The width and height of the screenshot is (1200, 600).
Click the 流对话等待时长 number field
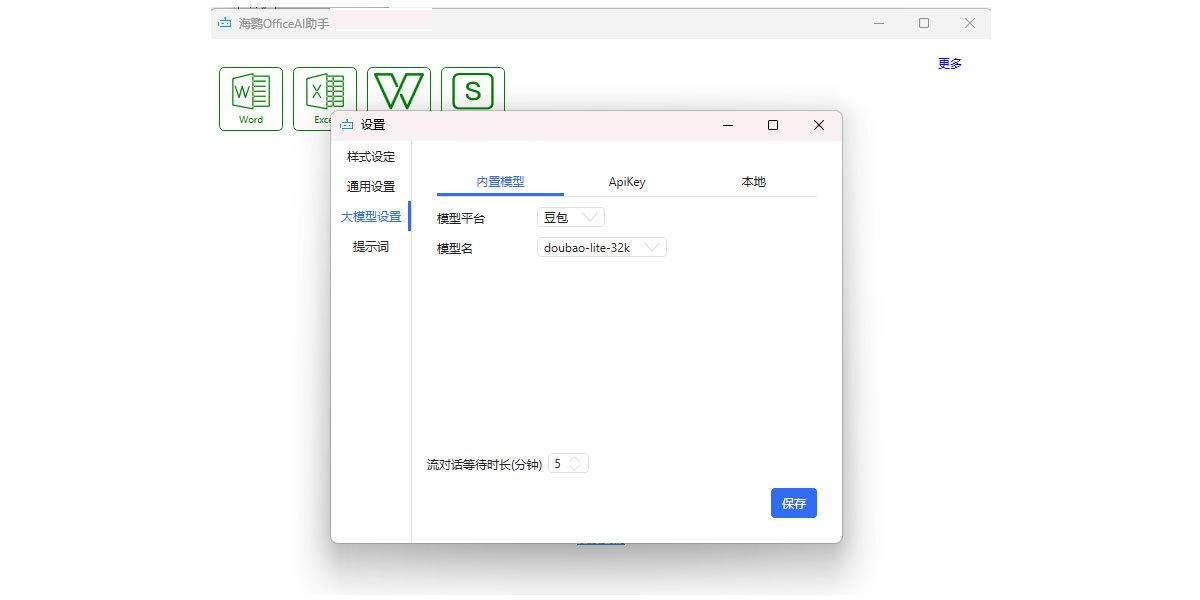[558, 464]
